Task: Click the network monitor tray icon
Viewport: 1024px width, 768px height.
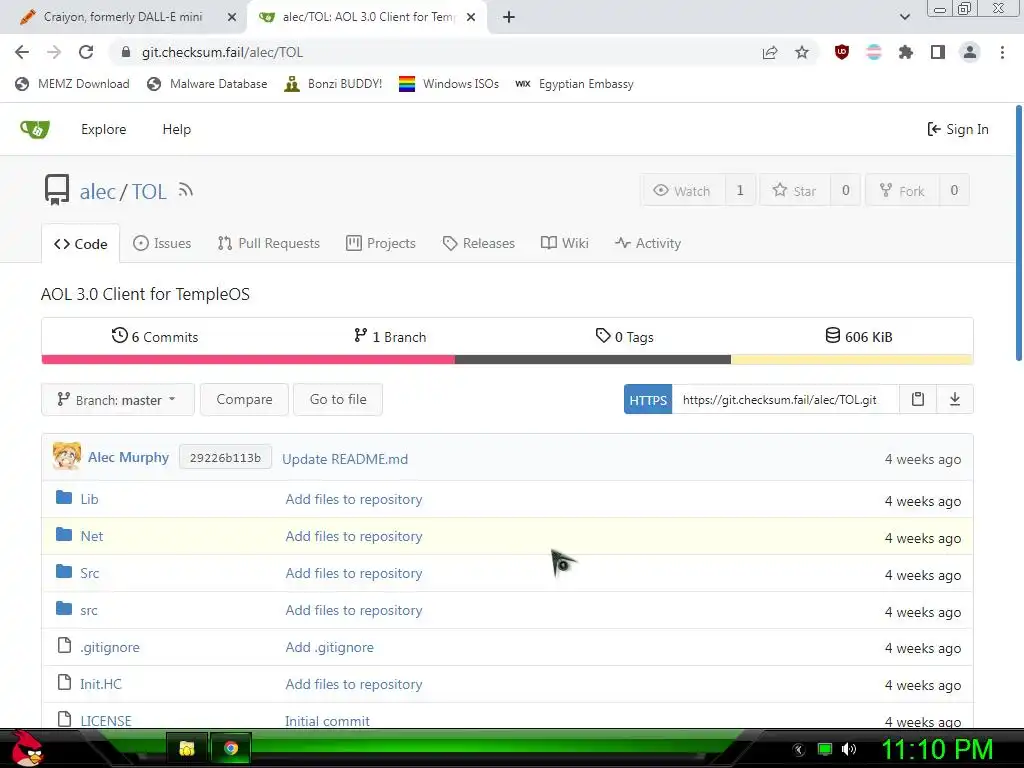Action: coord(825,749)
